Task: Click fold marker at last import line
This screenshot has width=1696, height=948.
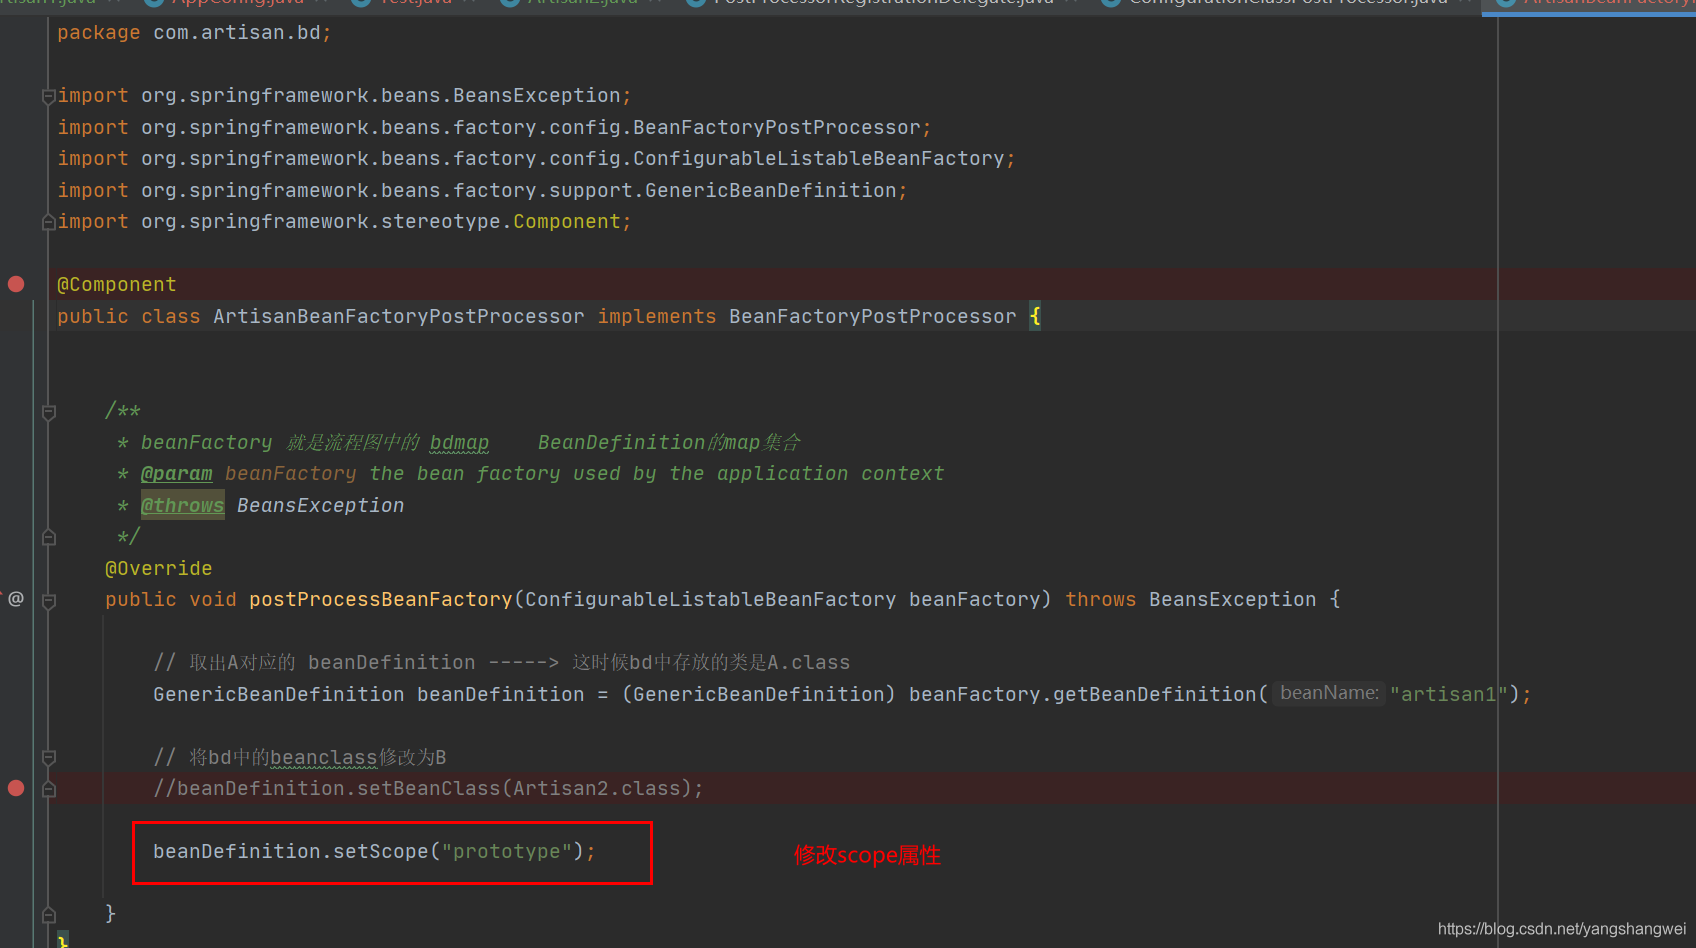Action: point(48,222)
